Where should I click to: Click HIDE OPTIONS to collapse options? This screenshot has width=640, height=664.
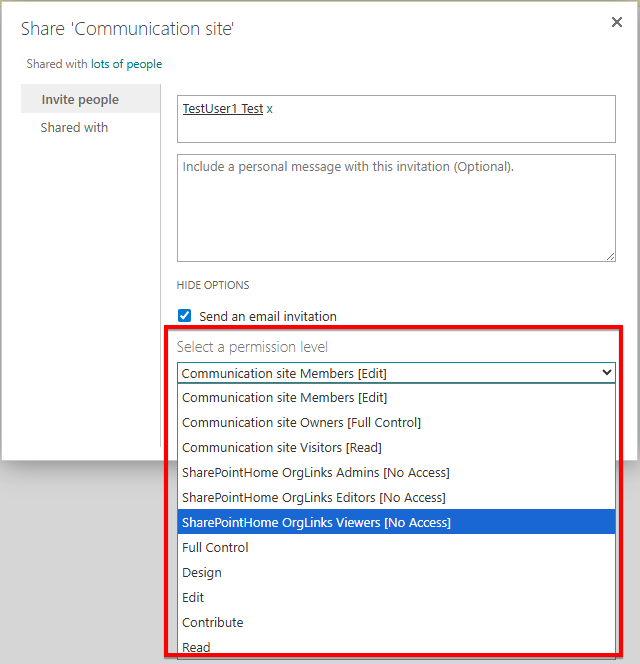point(213,285)
